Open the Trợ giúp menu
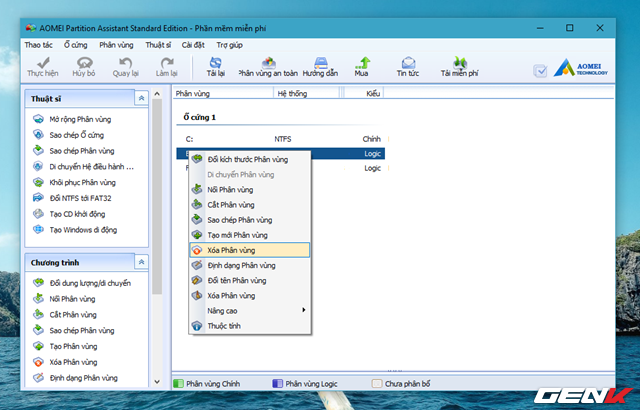 click(x=229, y=45)
